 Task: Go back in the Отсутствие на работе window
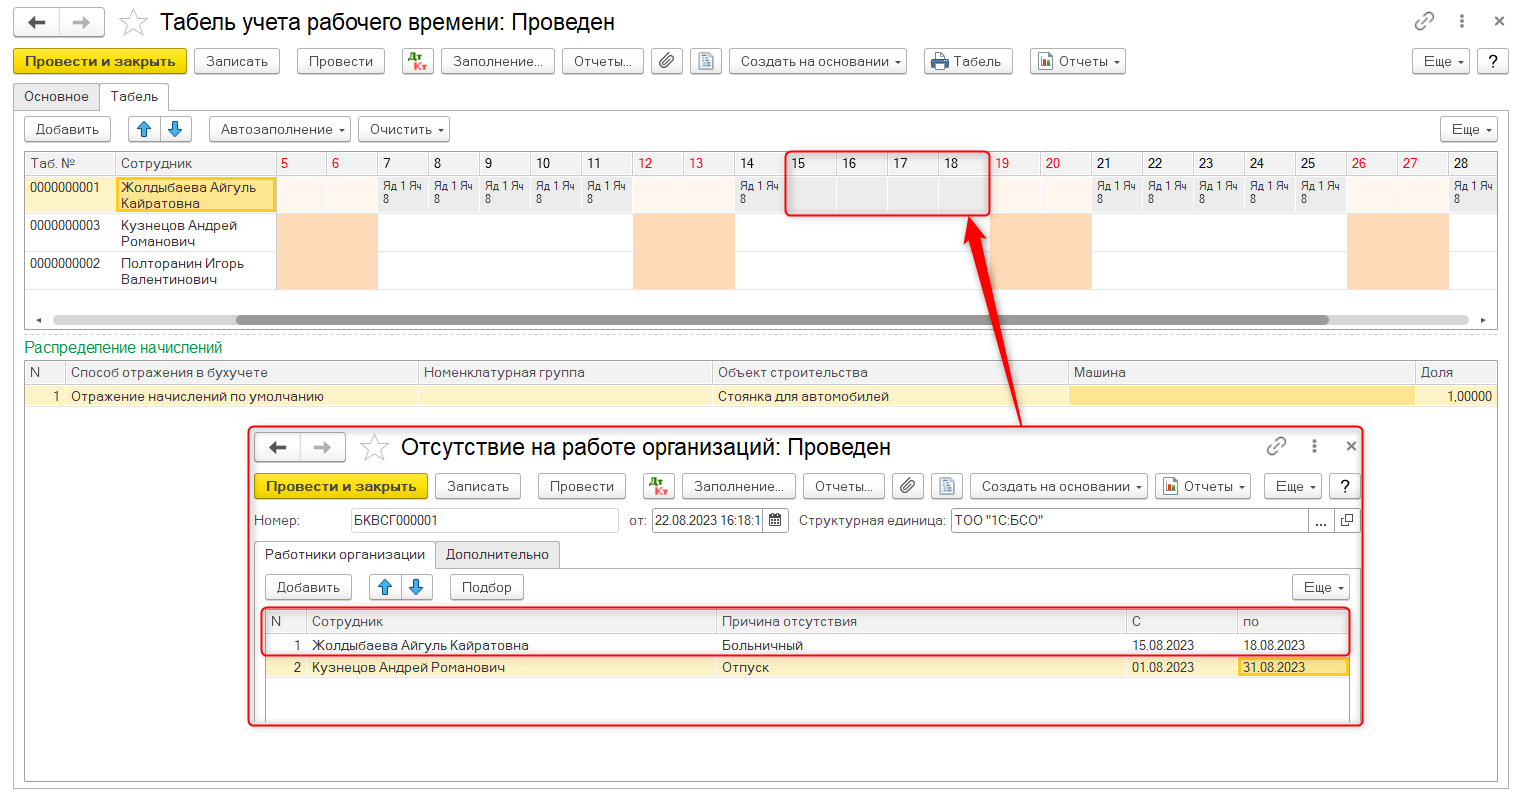point(278,447)
